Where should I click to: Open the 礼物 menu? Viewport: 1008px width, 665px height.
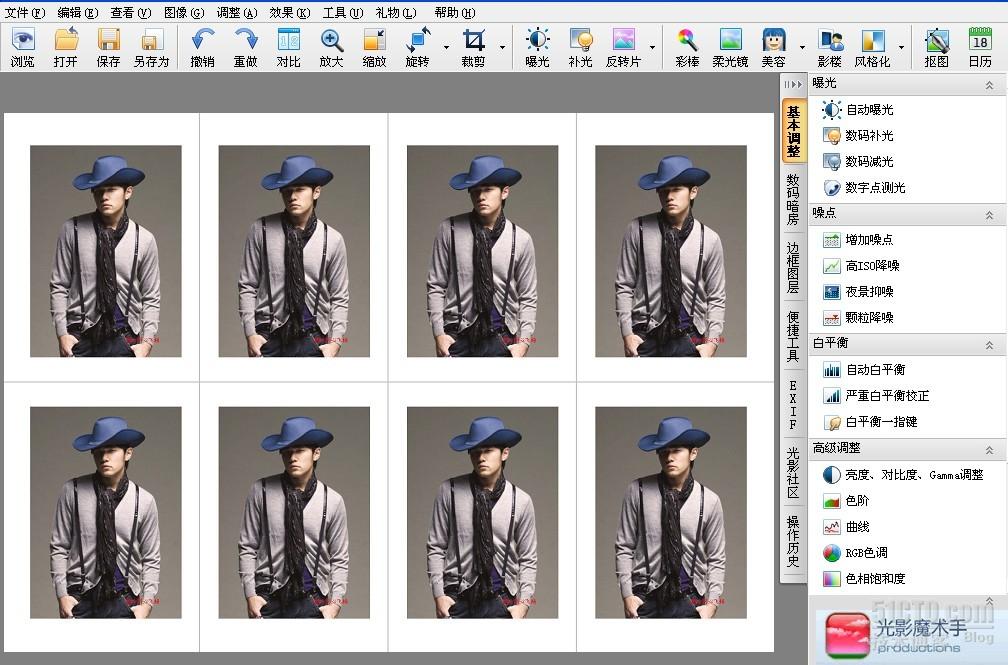coord(396,12)
